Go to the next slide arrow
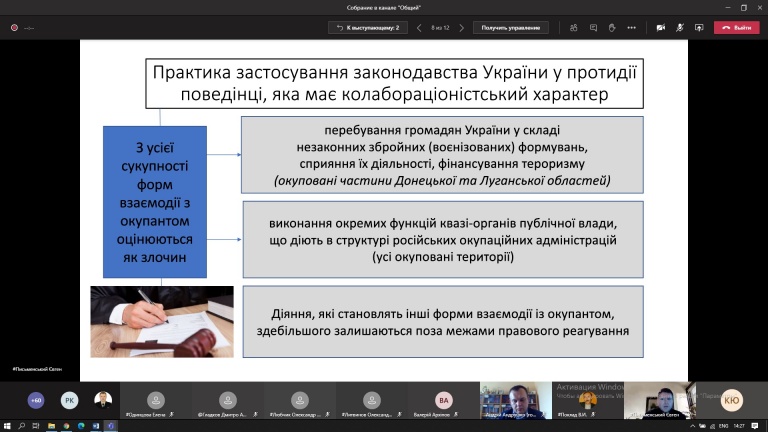The height and width of the screenshot is (432, 768). (x=459, y=28)
